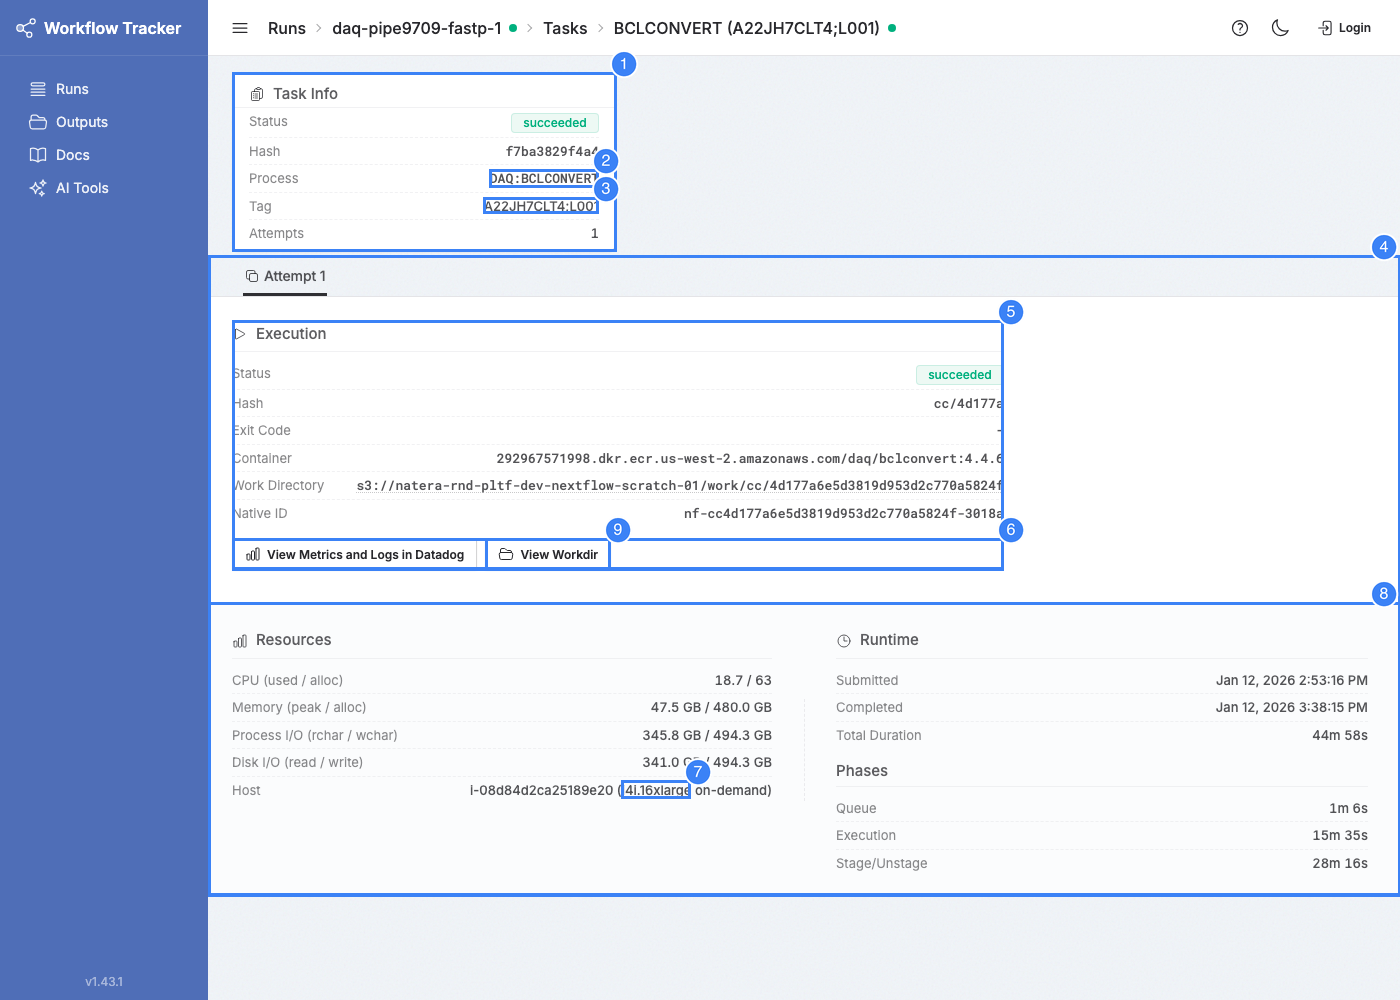Viewport: 1400px width, 1000px height.
Task: Toggle dark mode moon icon
Action: [1280, 28]
